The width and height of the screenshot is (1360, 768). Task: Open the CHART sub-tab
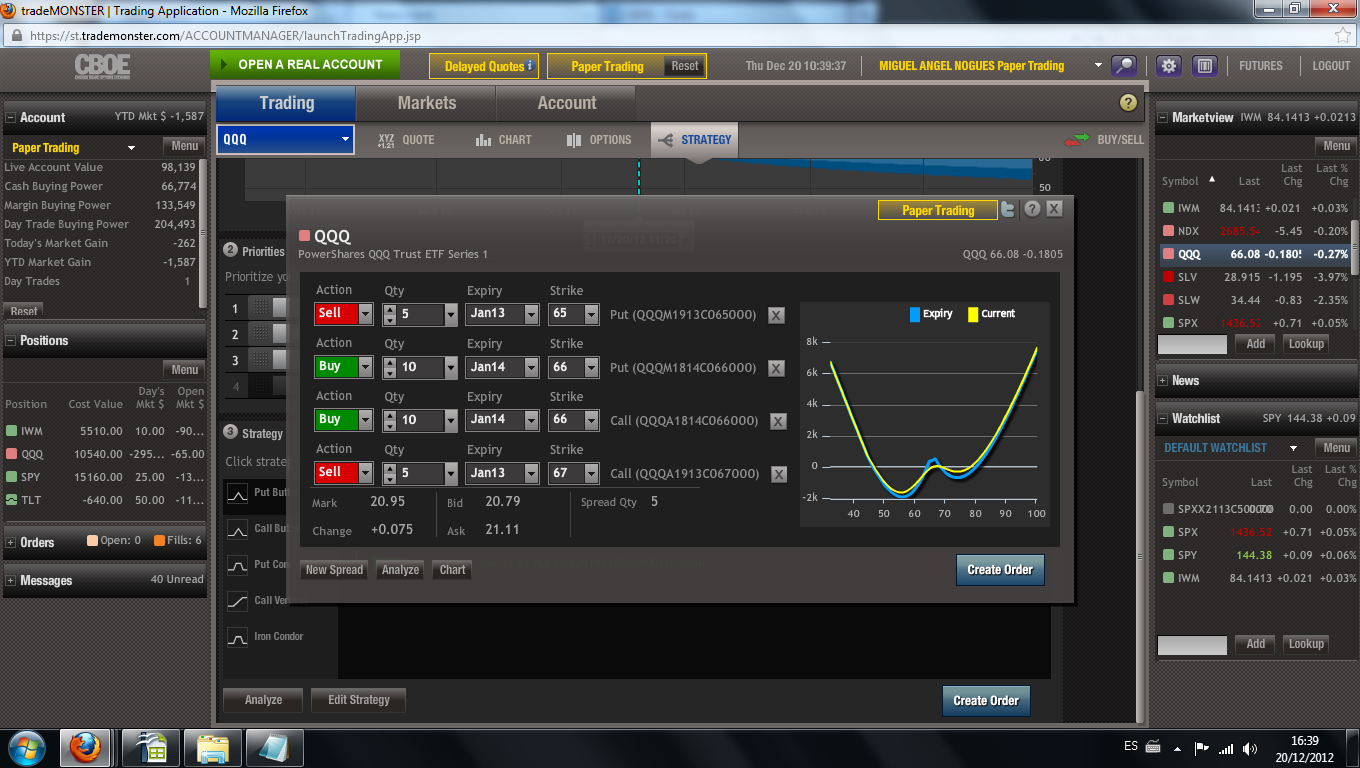pyautogui.click(x=503, y=140)
